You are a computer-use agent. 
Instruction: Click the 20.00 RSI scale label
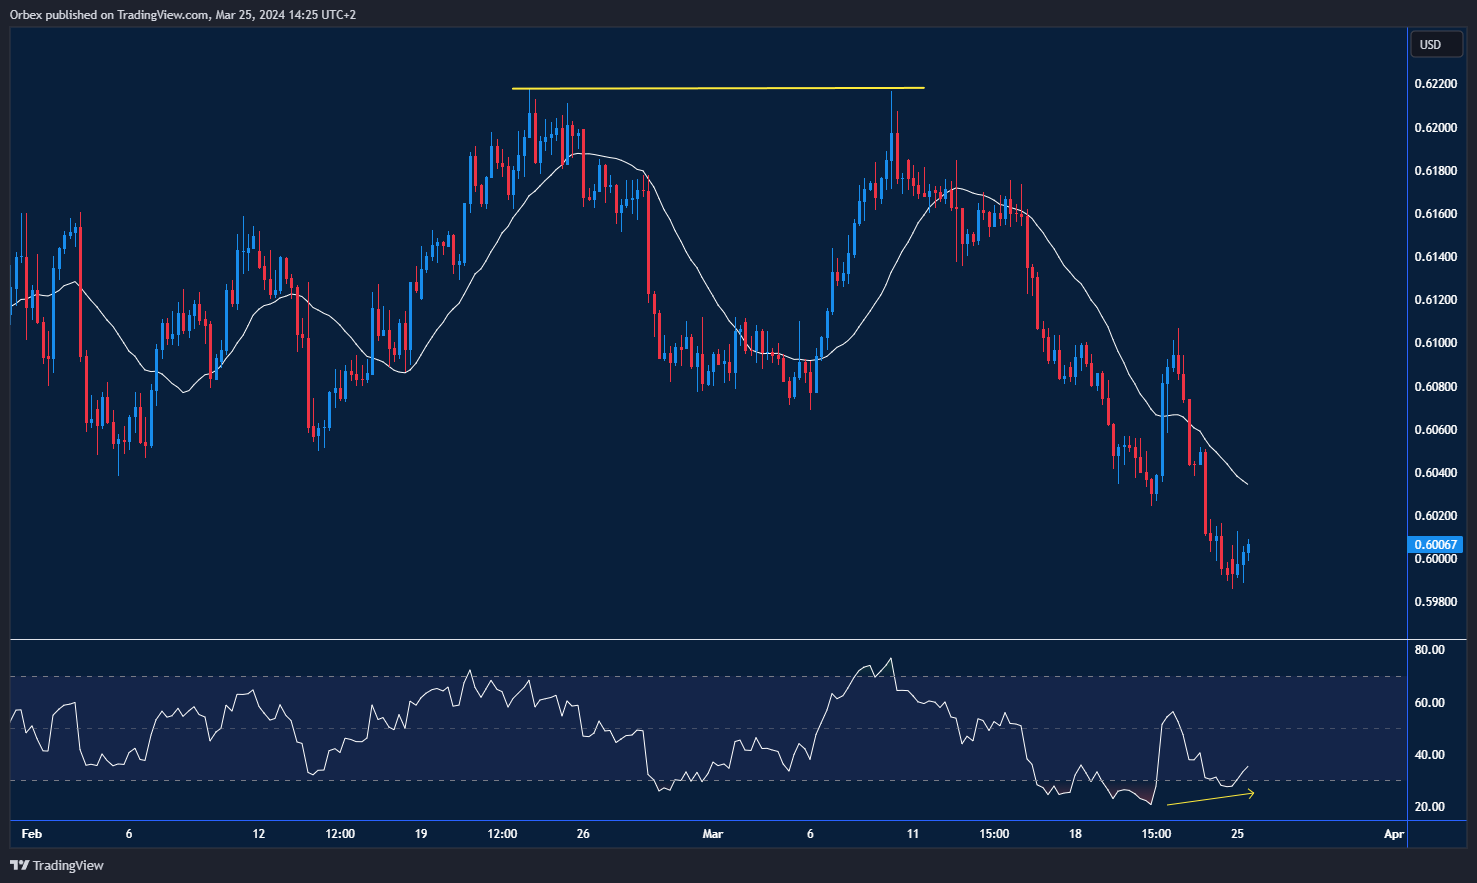tap(1428, 806)
